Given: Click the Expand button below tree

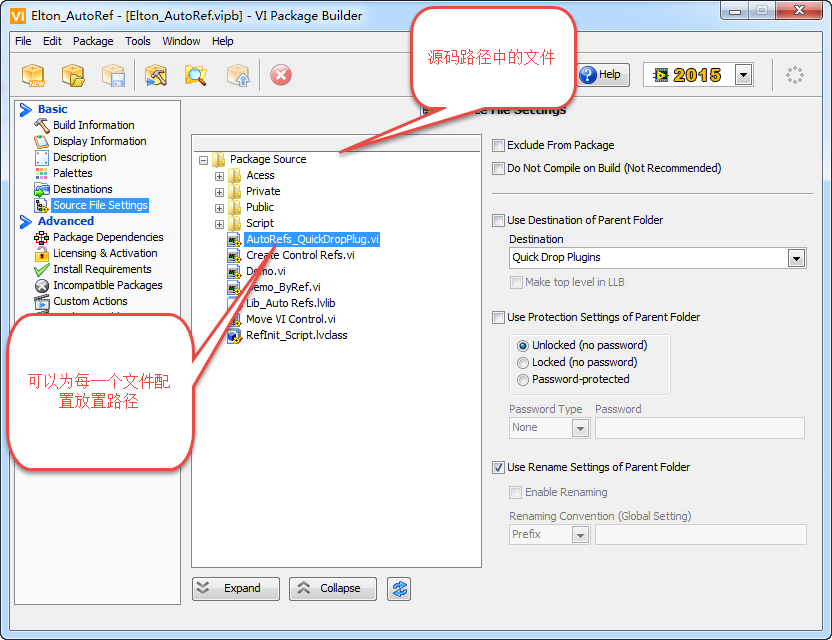Looking at the screenshot, I should 236,589.
